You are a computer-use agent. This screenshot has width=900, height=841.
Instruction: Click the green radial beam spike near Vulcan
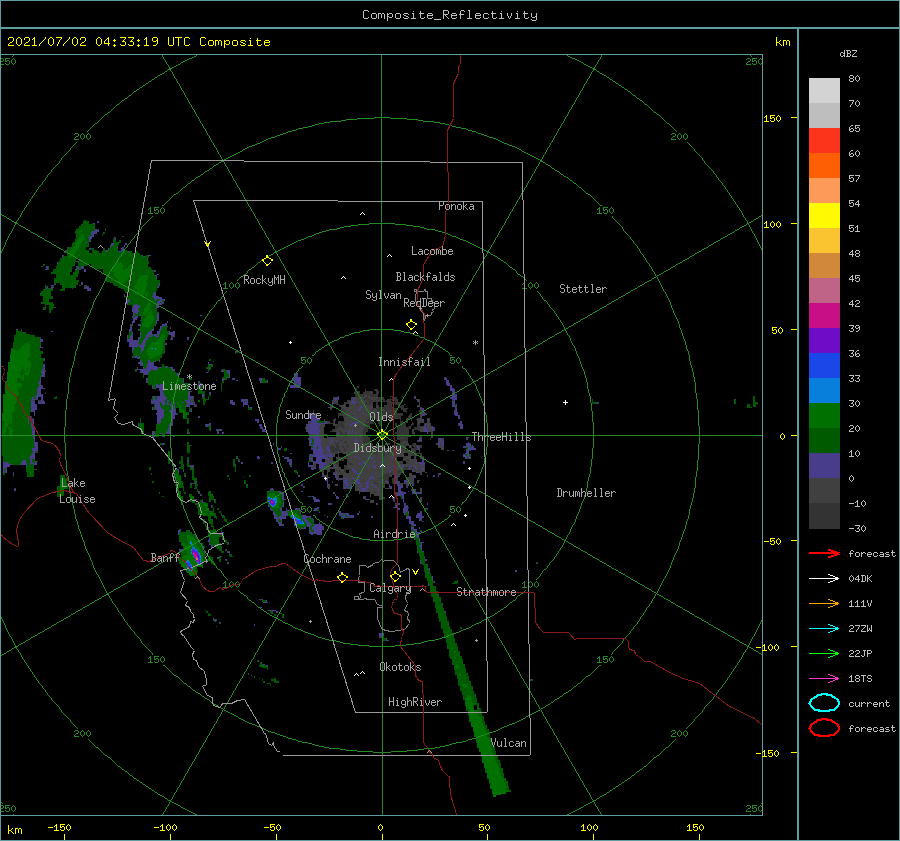[x=461, y=666]
